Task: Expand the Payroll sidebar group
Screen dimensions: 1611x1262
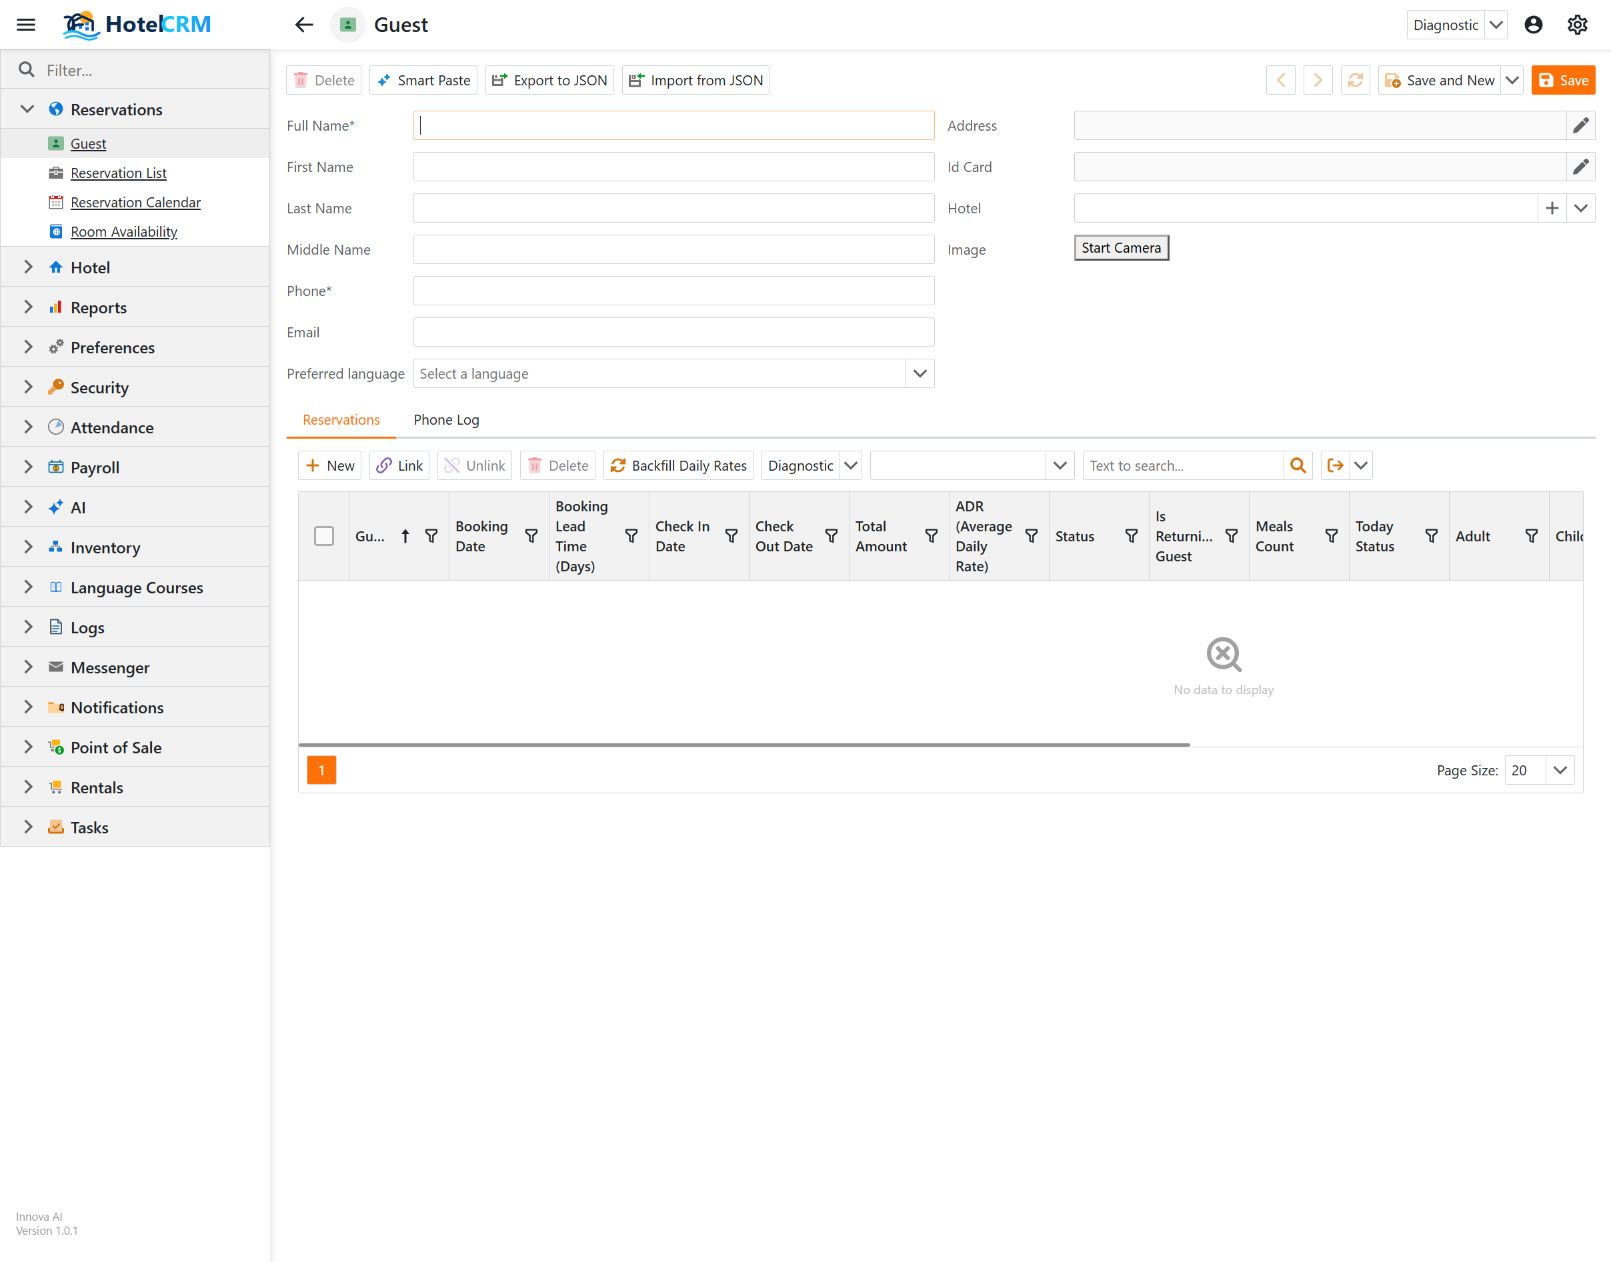Action: tap(28, 467)
